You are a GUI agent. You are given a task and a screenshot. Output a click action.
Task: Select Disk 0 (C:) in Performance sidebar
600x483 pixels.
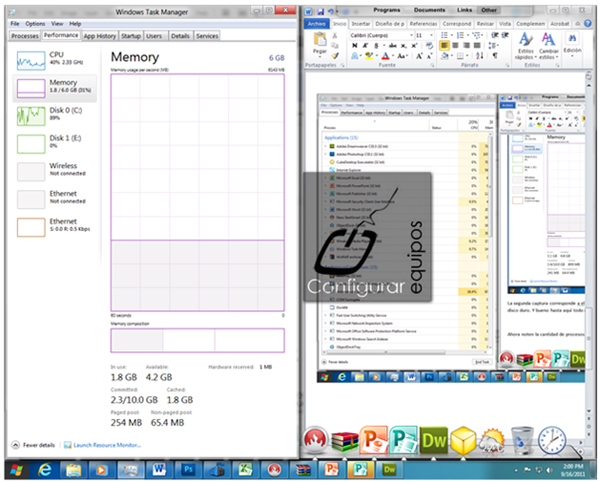(x=54, y=116)
